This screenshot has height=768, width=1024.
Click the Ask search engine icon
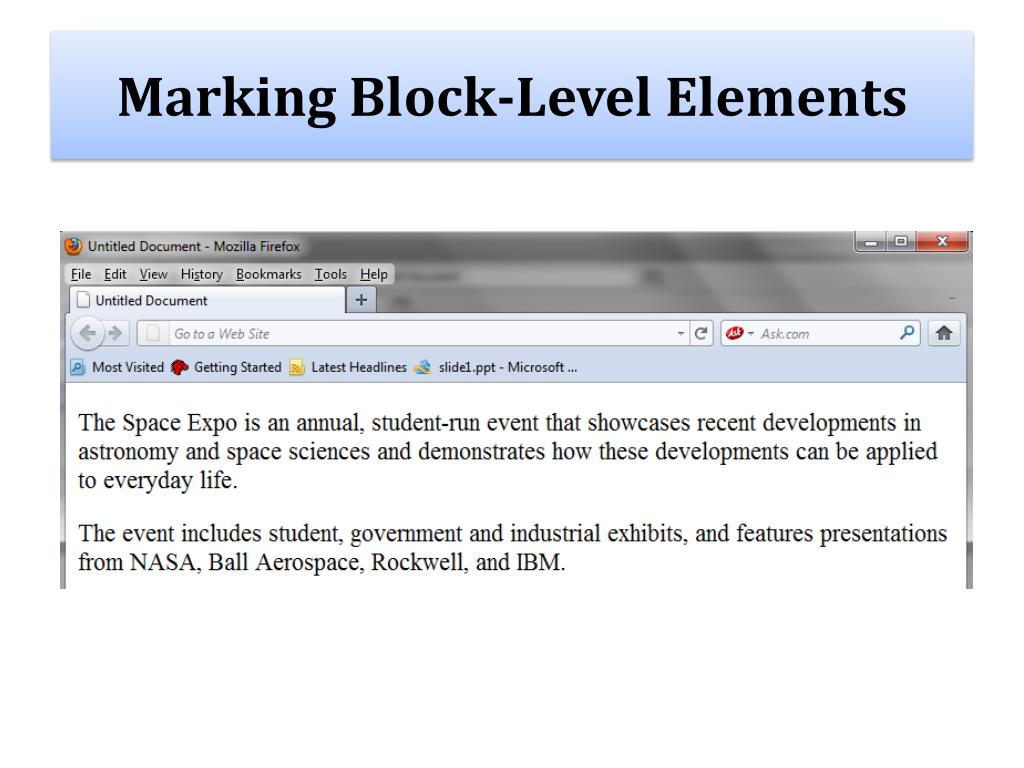735,334
